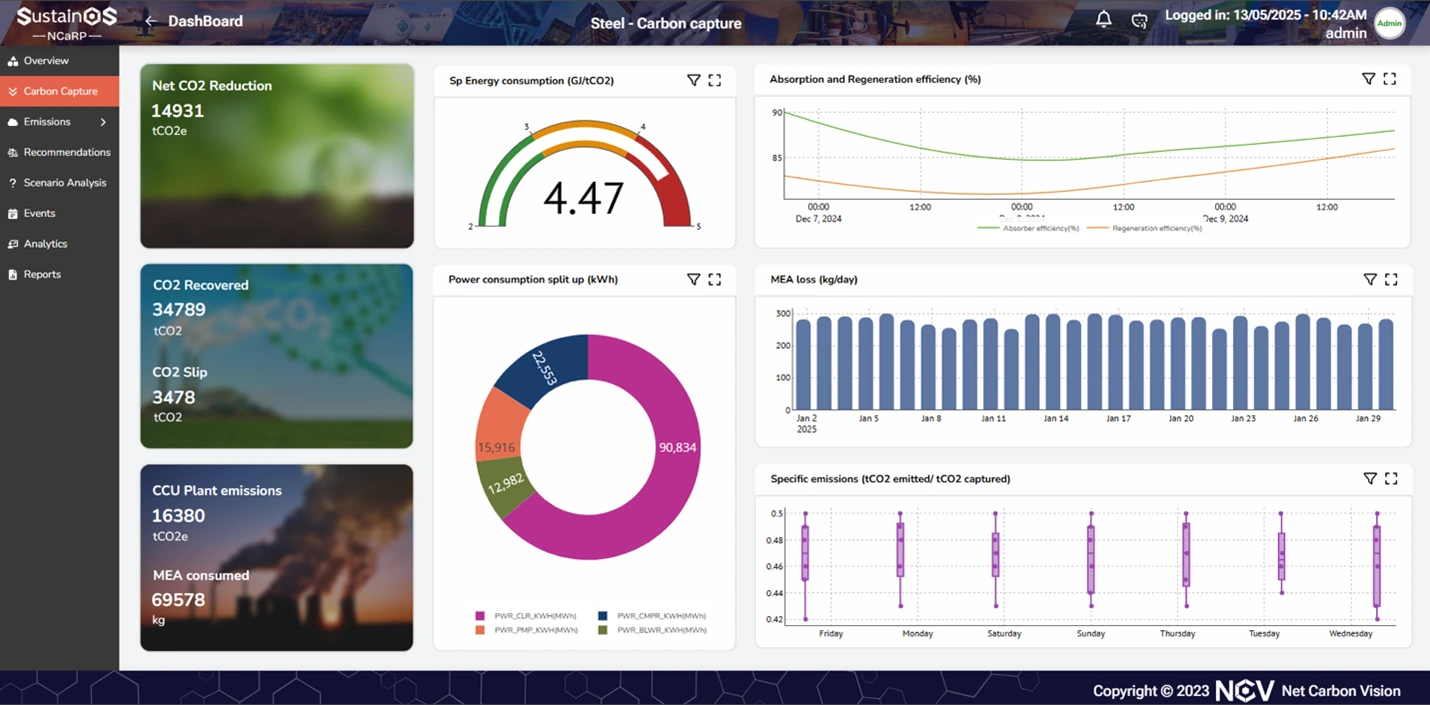Viewport: 1430px width, 705px height.
Task: Open the Admin profile avatar menu
Action: (1389, 23)
